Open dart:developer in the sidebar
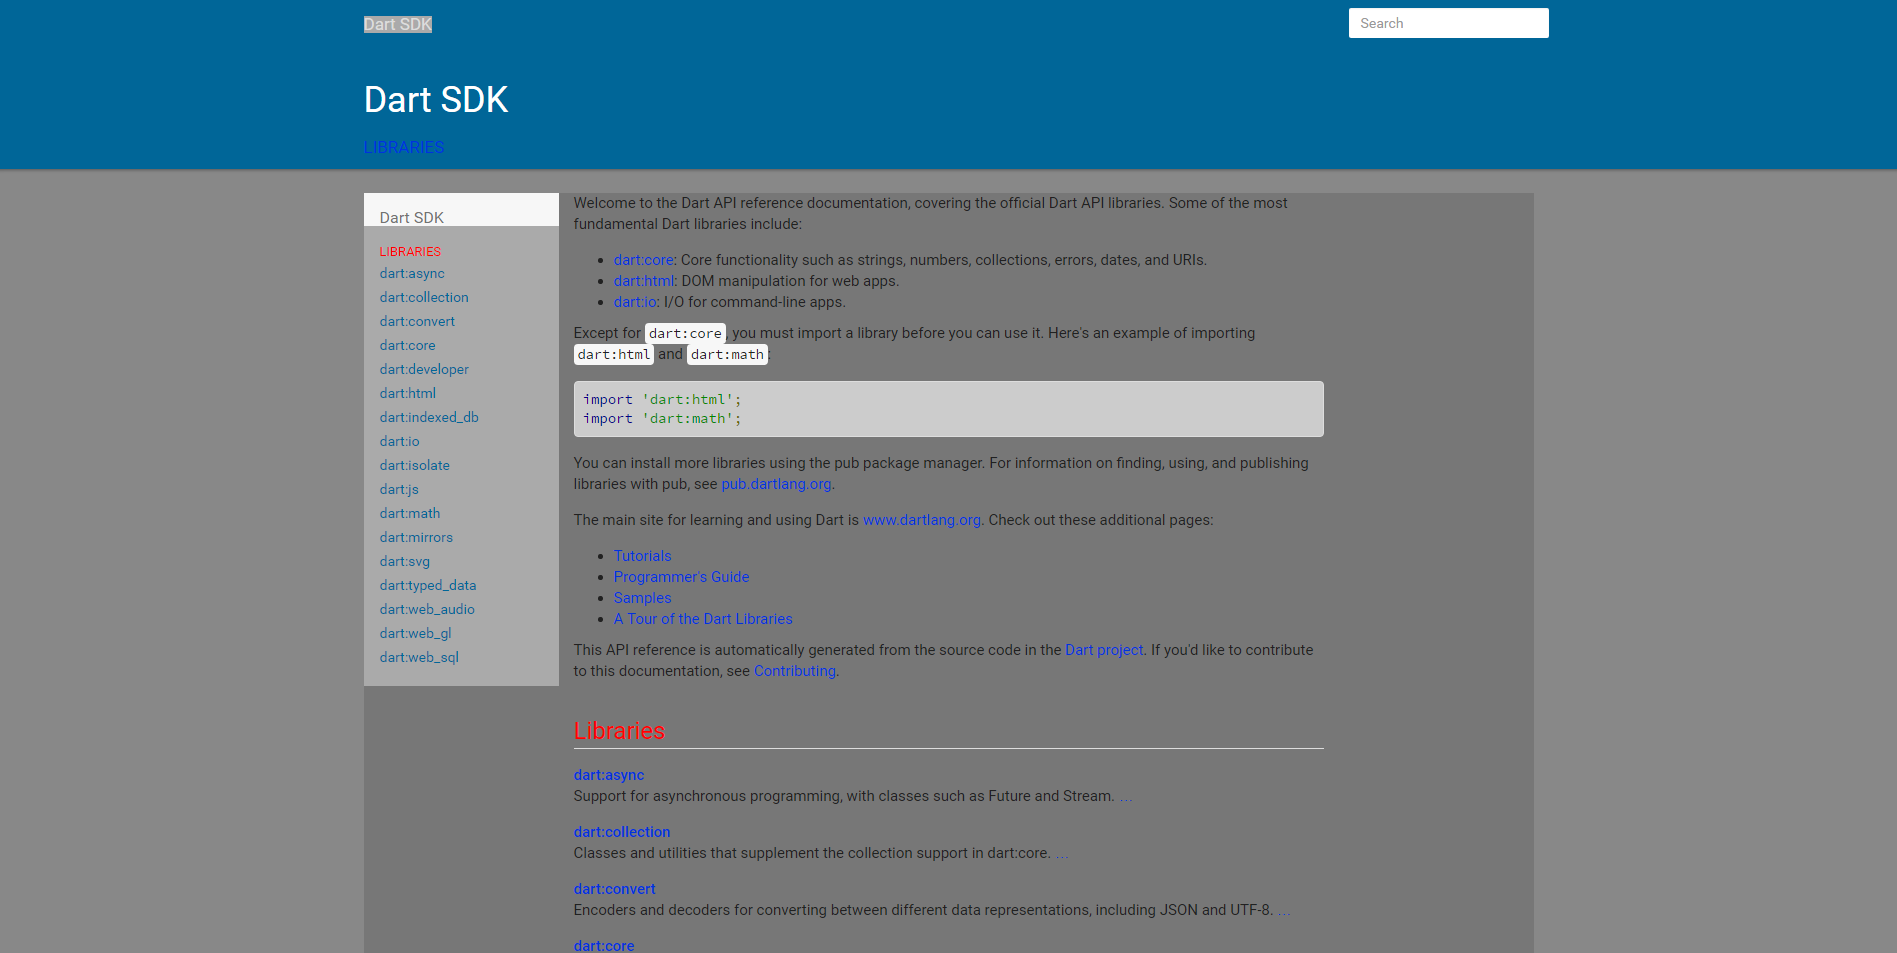This screenshot has height=953, width=1897. (x=424, y=369)
